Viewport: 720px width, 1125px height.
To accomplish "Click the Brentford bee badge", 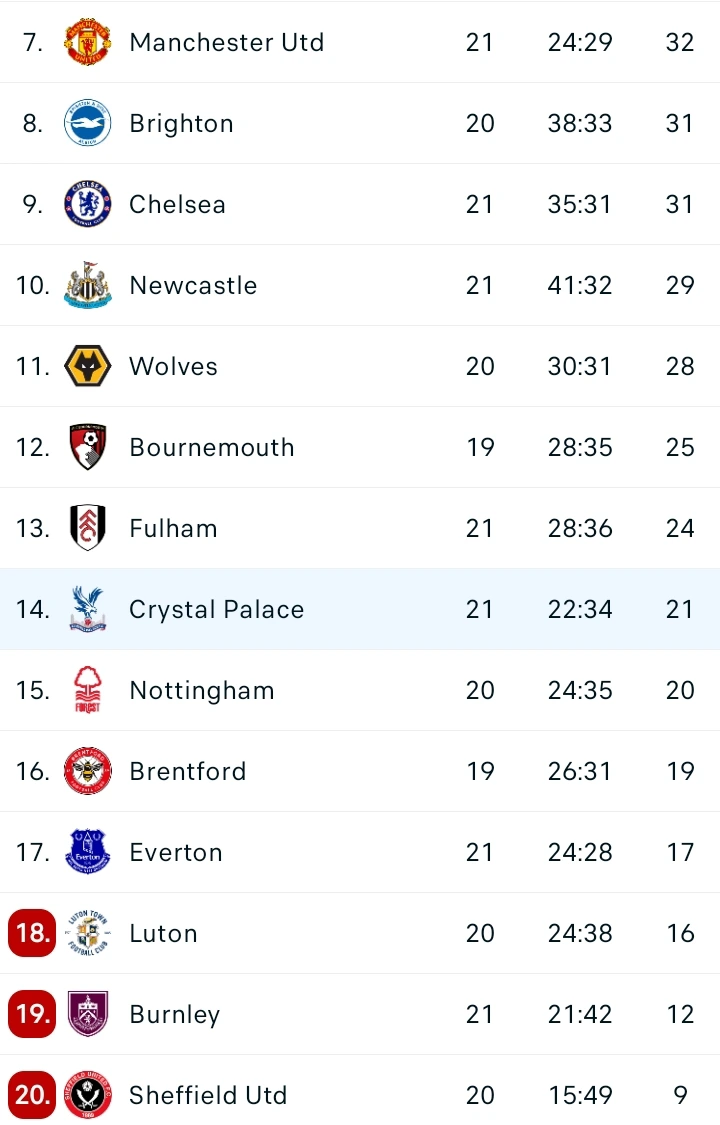I will click(x=88, y=771).
